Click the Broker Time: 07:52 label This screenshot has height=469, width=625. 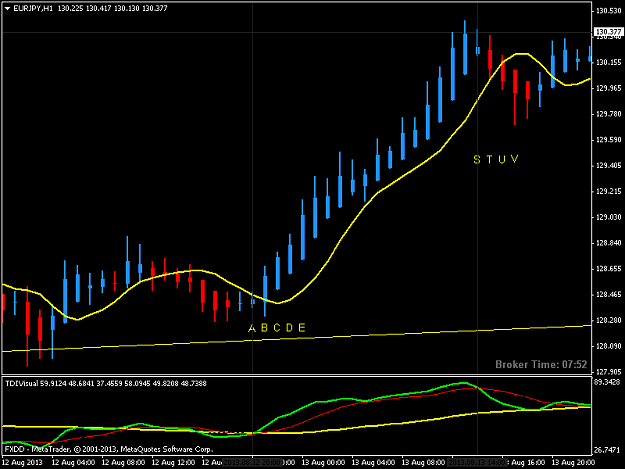541,364
